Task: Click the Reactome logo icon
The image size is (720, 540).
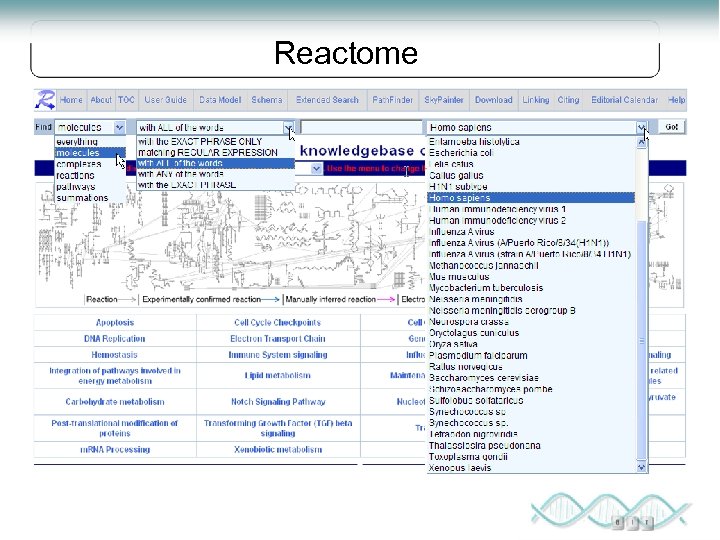Action: click(45, 100)
